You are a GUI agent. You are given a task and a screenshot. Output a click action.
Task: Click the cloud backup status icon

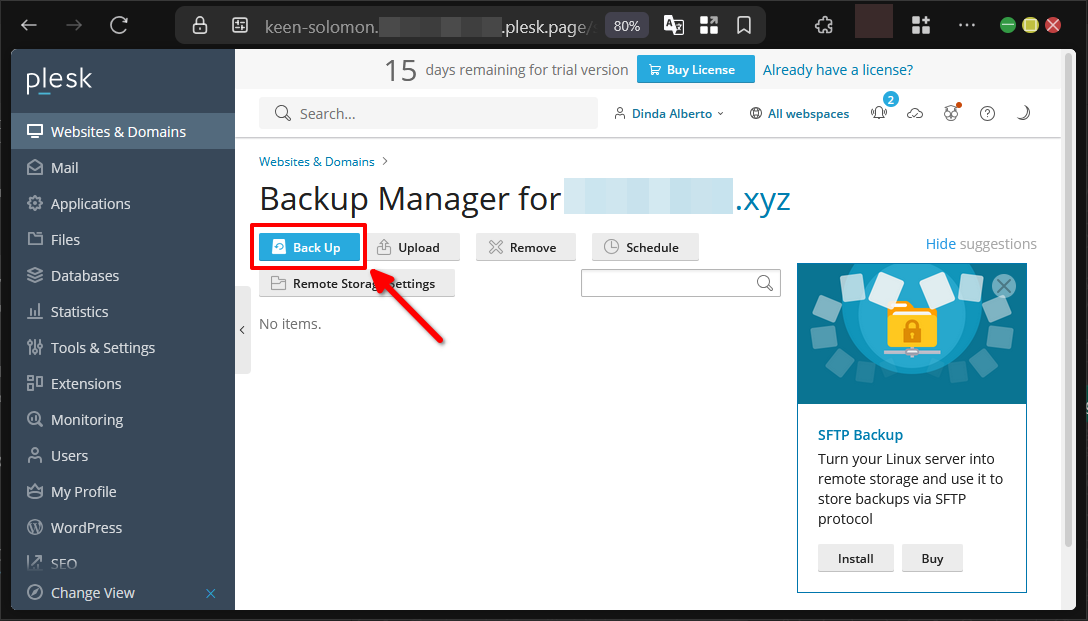[914, 113]
